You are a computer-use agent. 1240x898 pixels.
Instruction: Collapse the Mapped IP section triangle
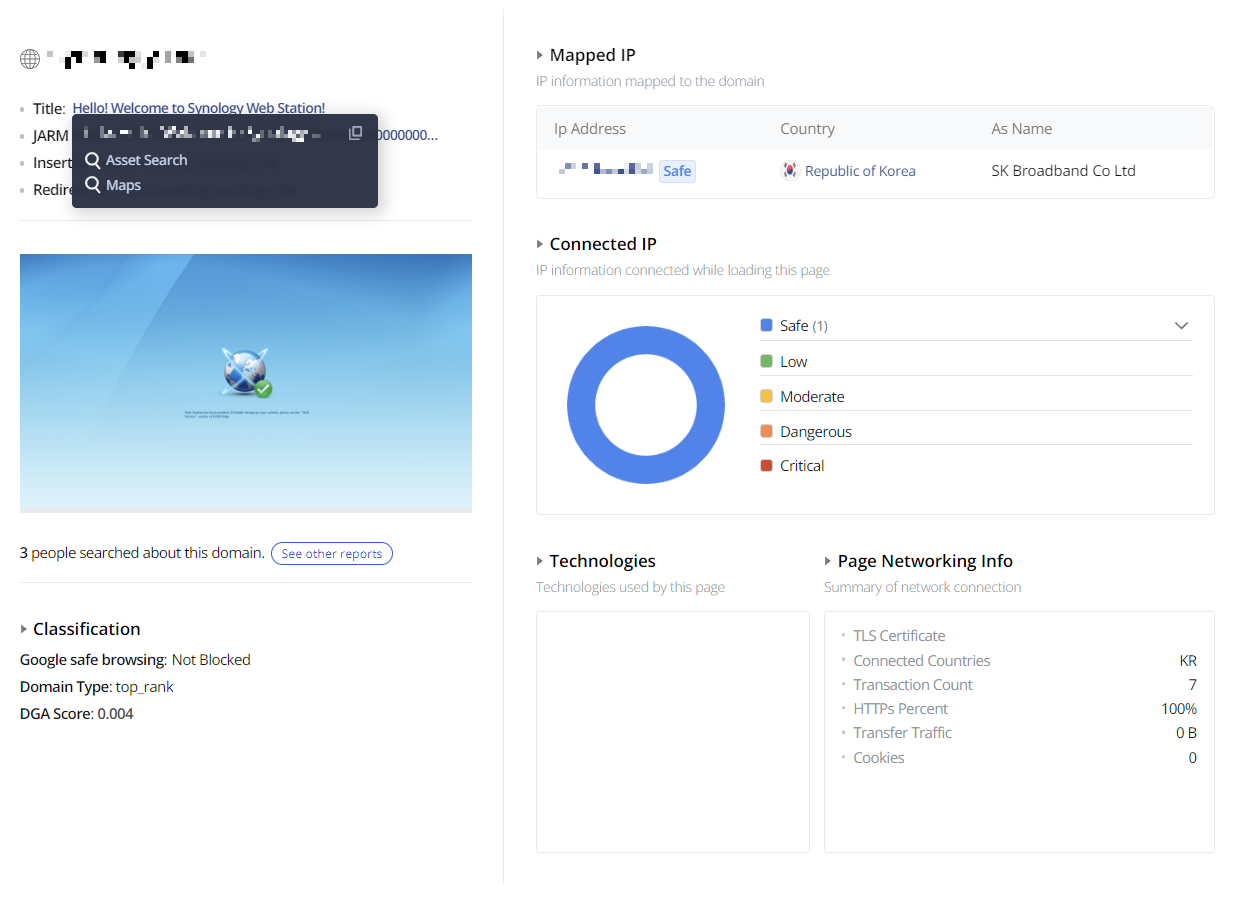coord(540,56)
